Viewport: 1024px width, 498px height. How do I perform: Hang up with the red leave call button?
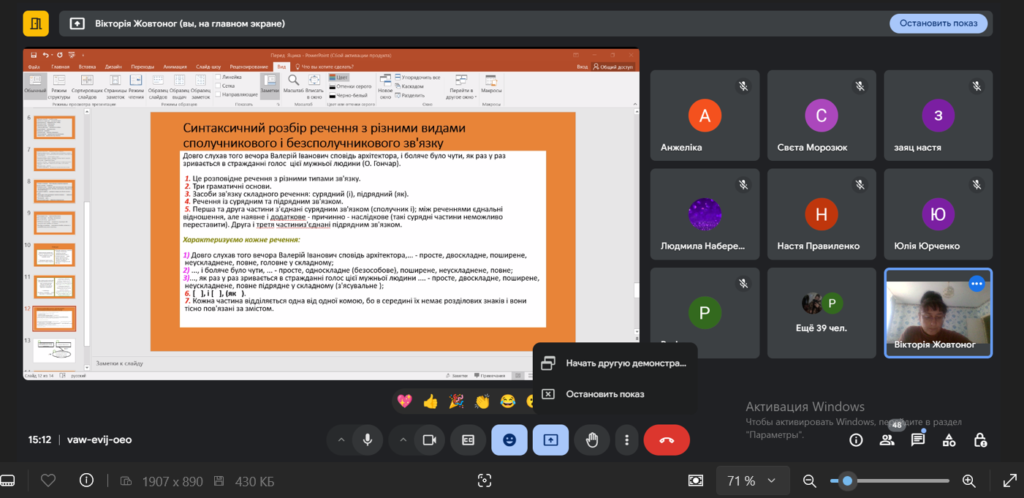667,439
